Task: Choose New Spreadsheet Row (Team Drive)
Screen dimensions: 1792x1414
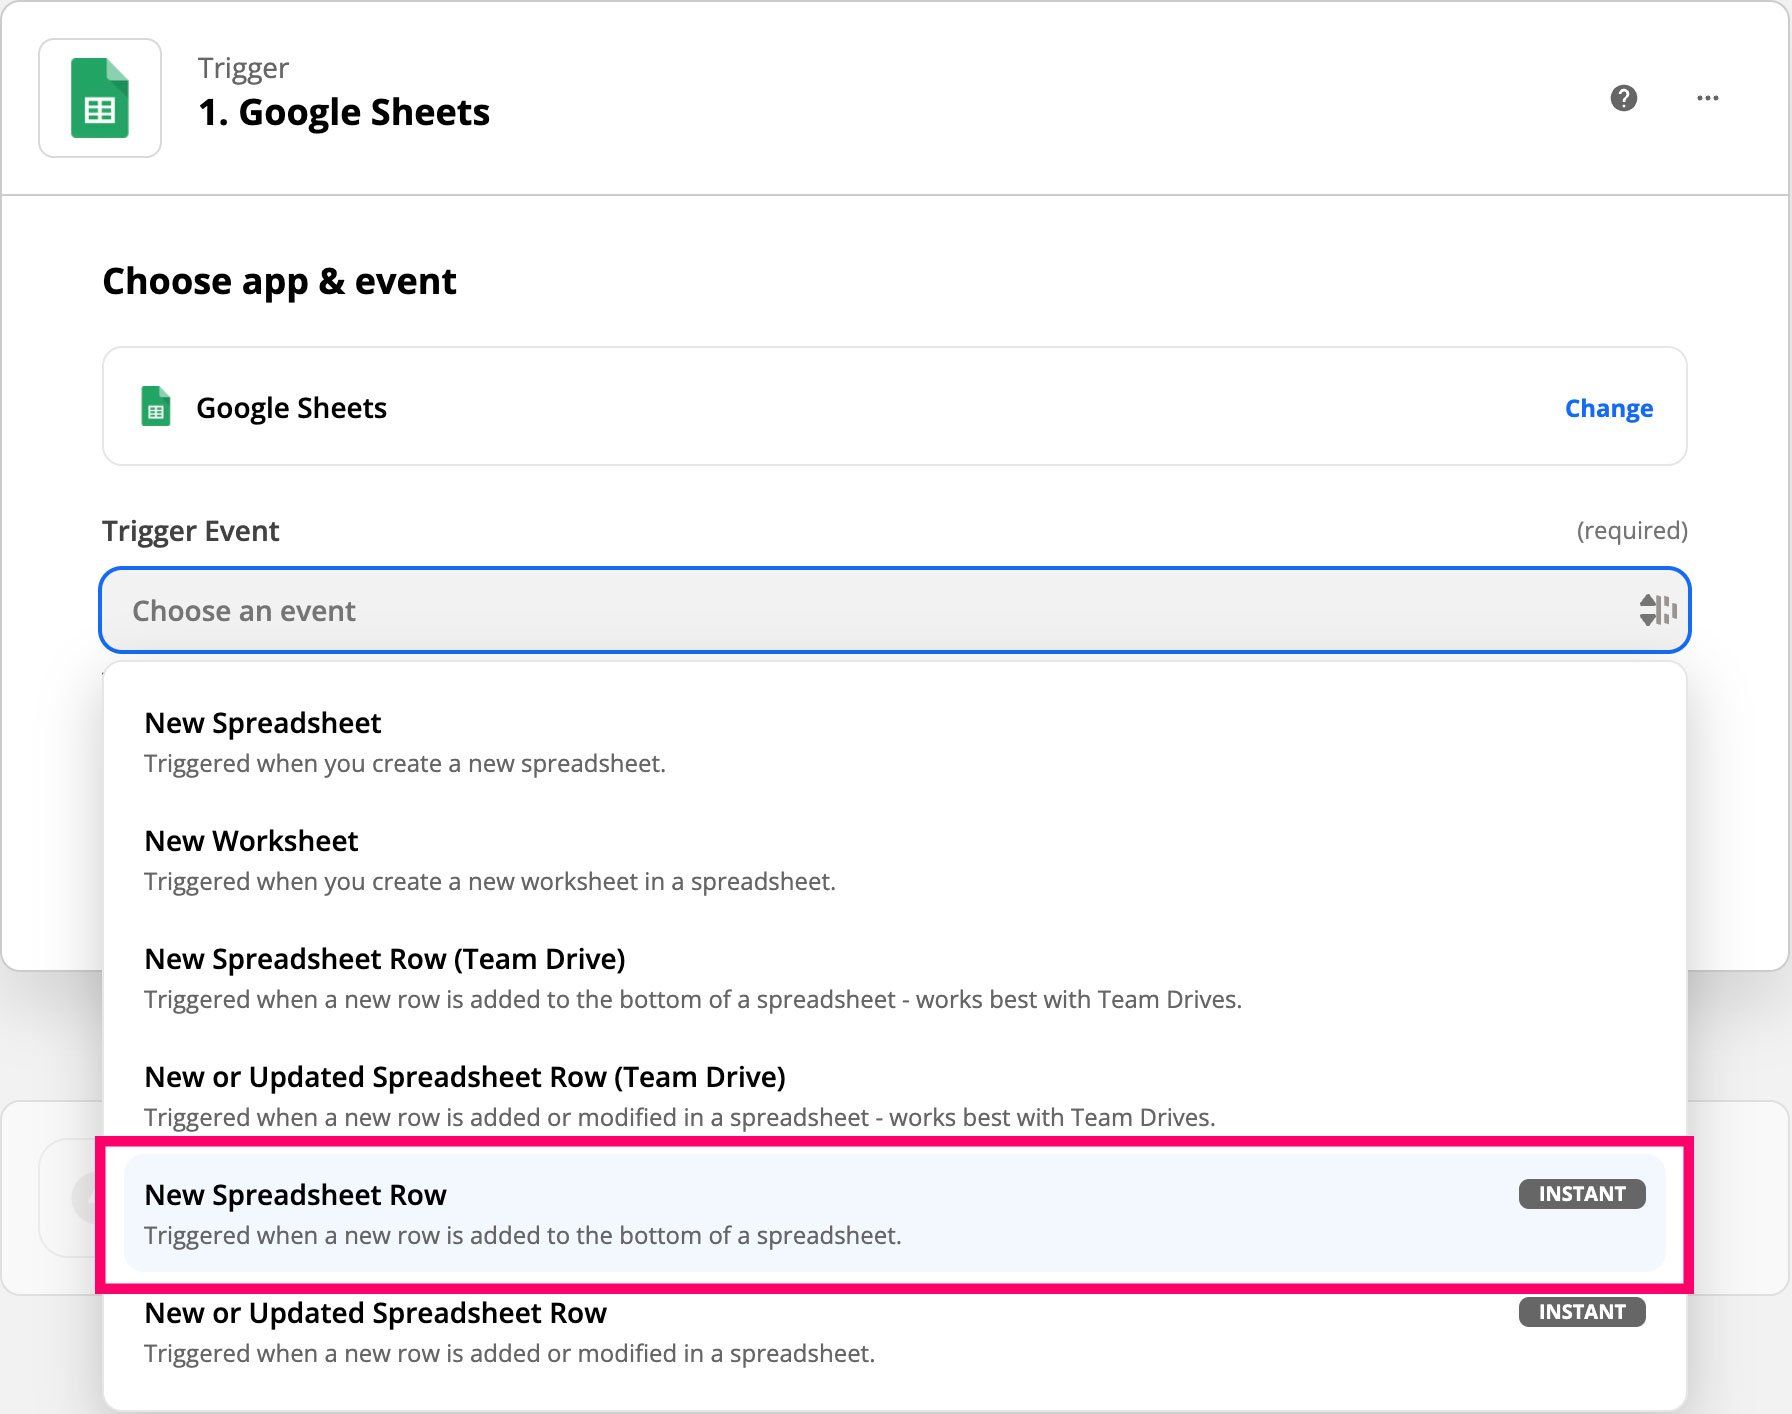Action: (894, 978)
